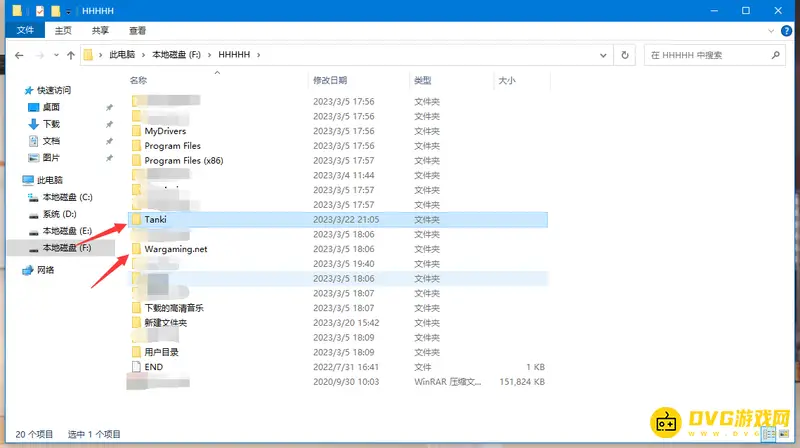Viewport: 800px width, 448px height.
Task: Click 此电脑 in the address bar
Action: click(122, 55)
